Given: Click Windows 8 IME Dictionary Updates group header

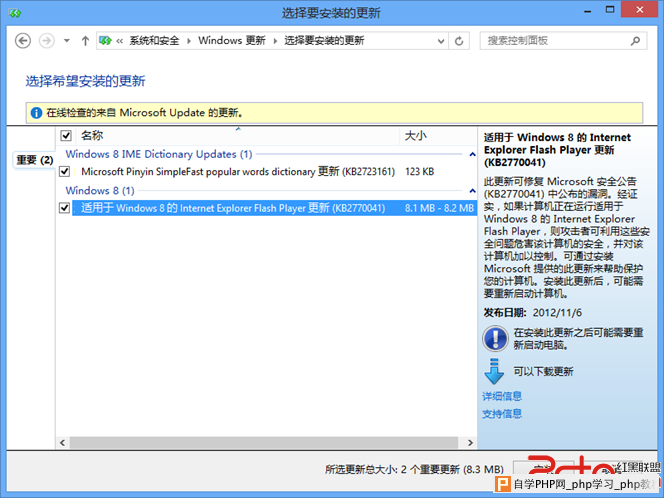Looking at the screenshot, I should pyautogui.click(x=159, y=154).
